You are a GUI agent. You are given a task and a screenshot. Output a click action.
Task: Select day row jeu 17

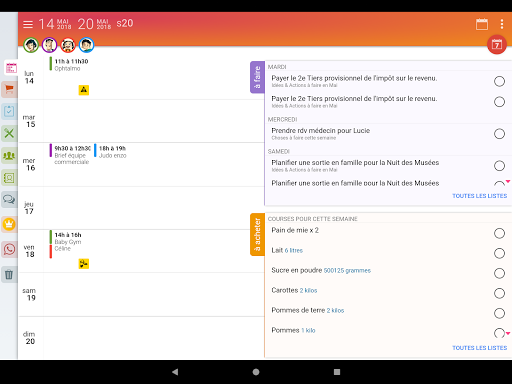(x=141, y=208)
